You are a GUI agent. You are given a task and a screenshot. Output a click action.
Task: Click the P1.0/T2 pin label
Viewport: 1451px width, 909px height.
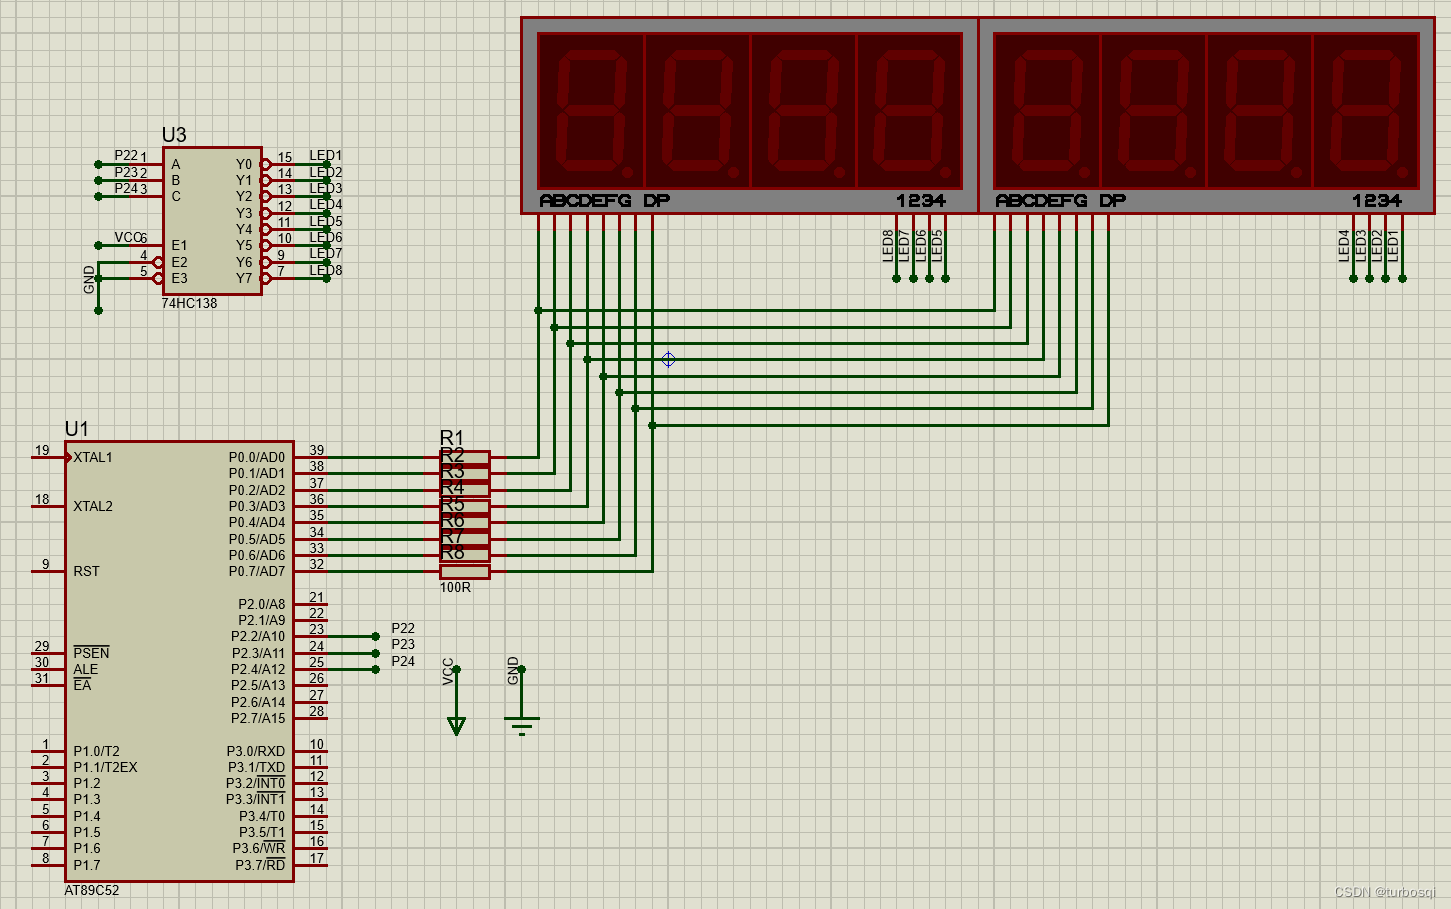point(96,751)
